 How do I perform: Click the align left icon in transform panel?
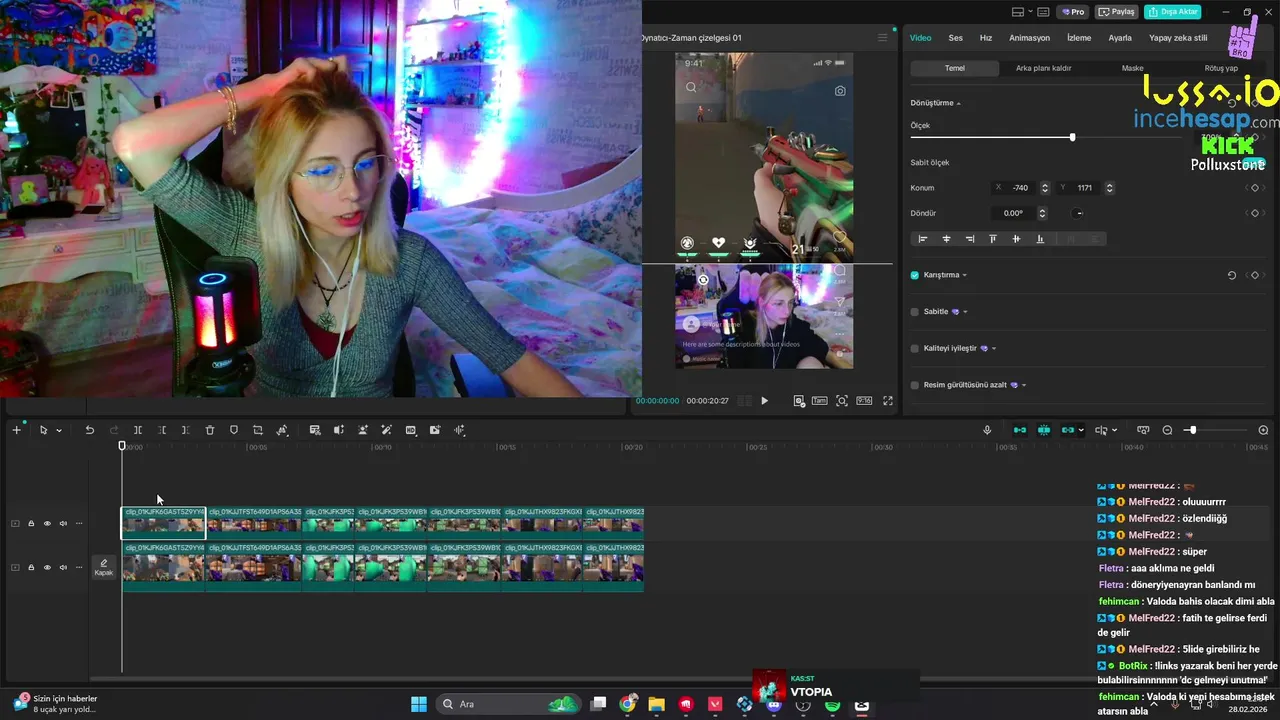[x=923, y=239]
